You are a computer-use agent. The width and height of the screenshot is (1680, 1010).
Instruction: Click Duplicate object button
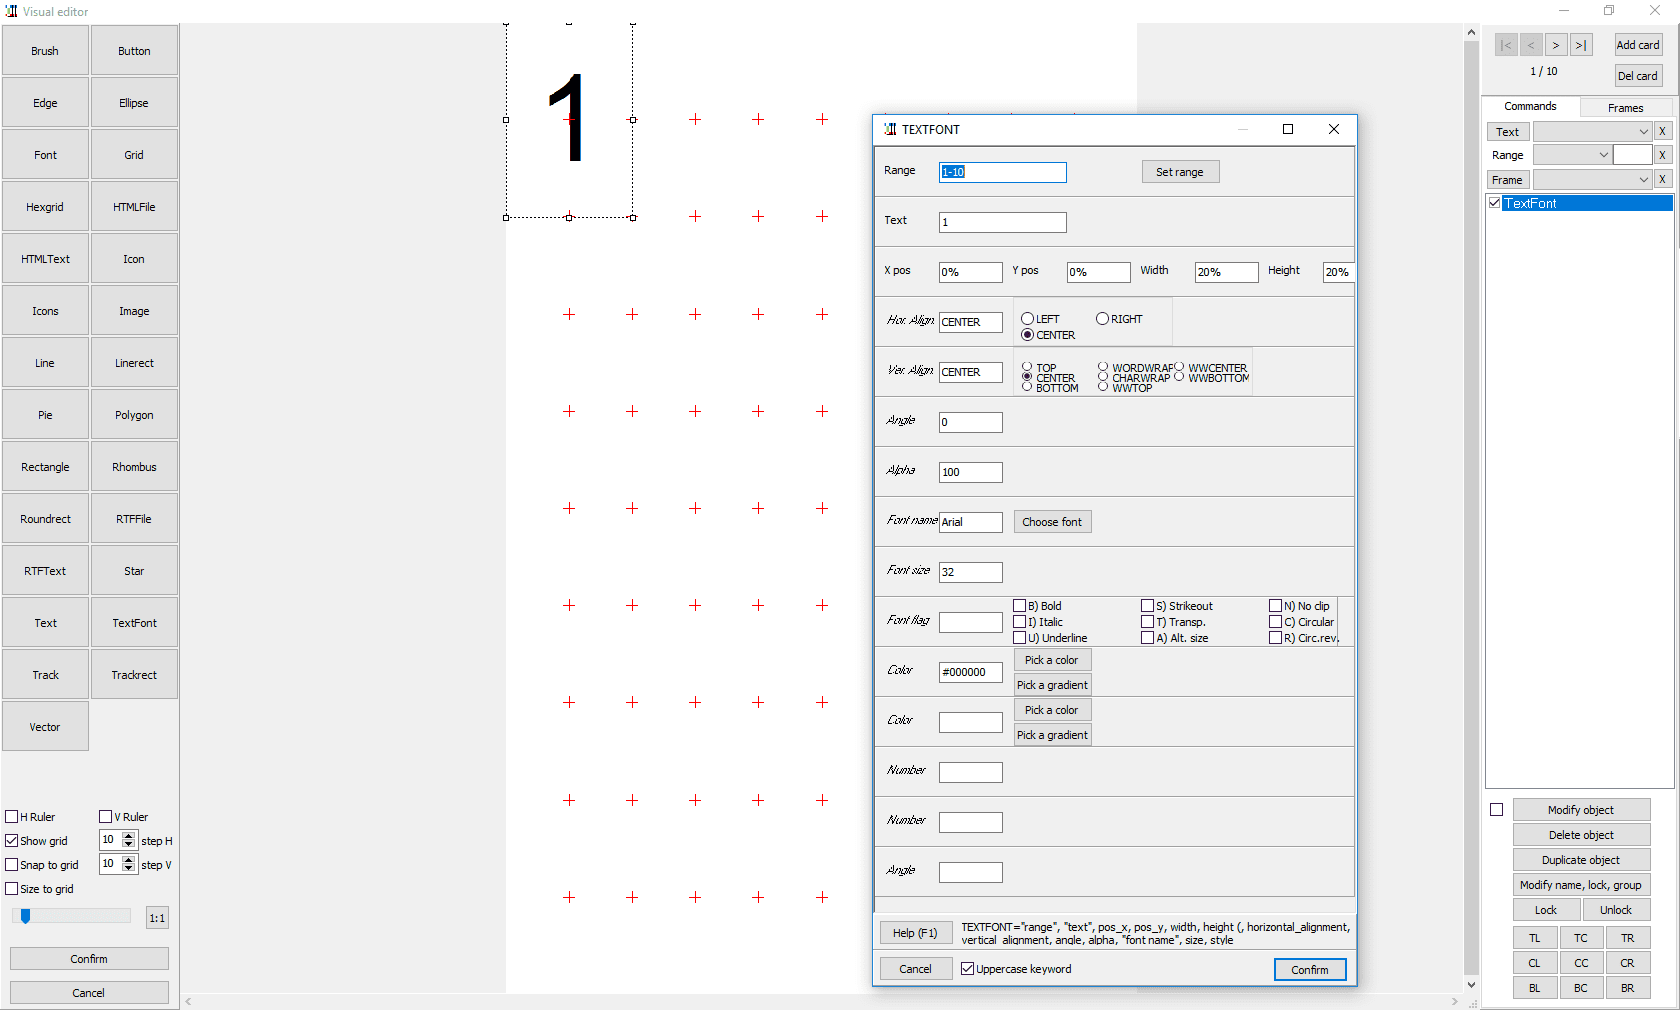click(1581, 860)
